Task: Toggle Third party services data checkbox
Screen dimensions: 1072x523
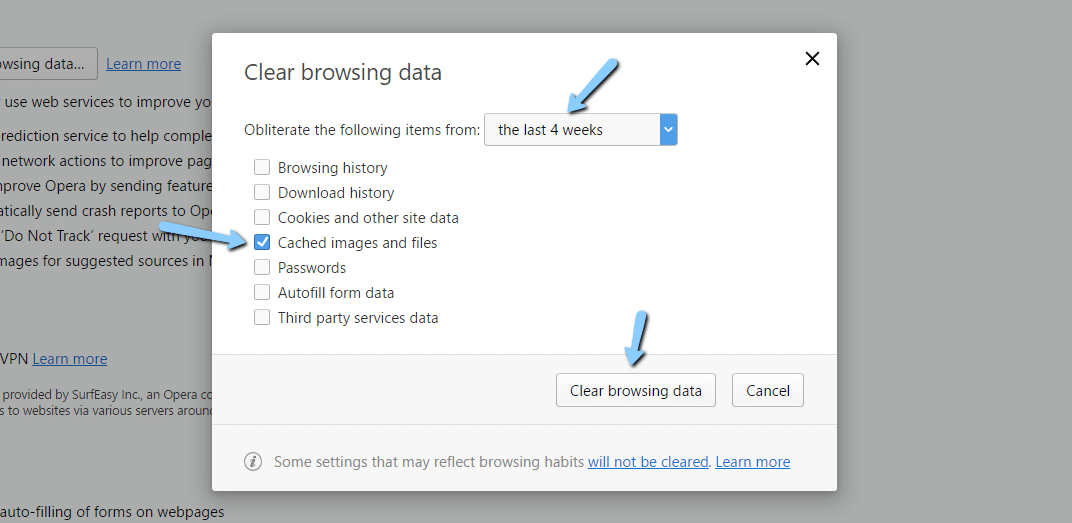Action: click(262, 318)
